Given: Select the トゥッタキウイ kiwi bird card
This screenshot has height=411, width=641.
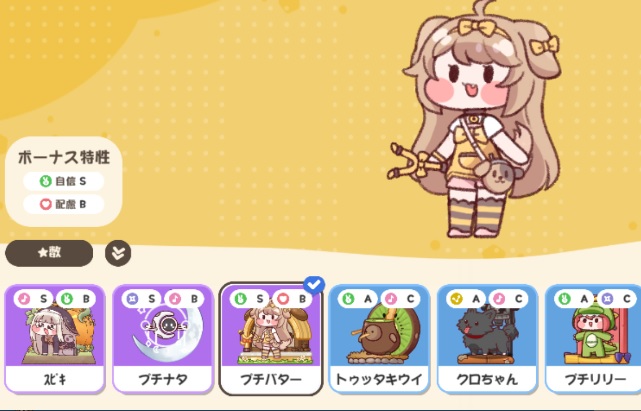Looking at the screenshot, I should click(x=379, y=339).
